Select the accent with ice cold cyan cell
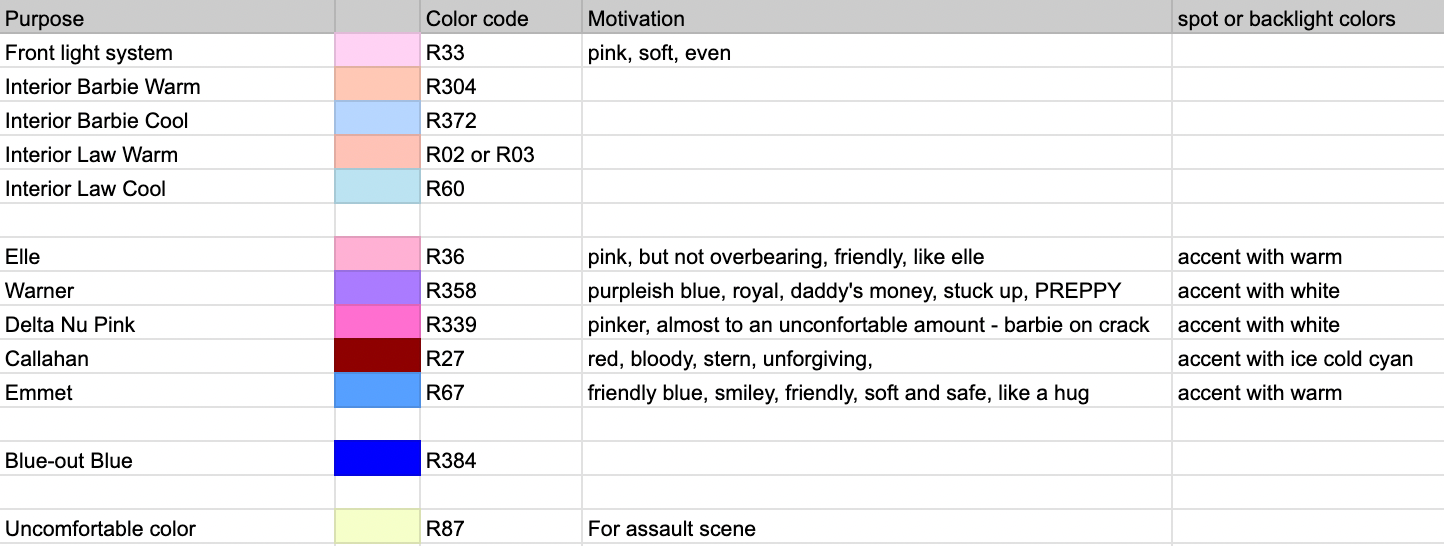The height and width of the screenshot is (546, 1444). 1308,358
